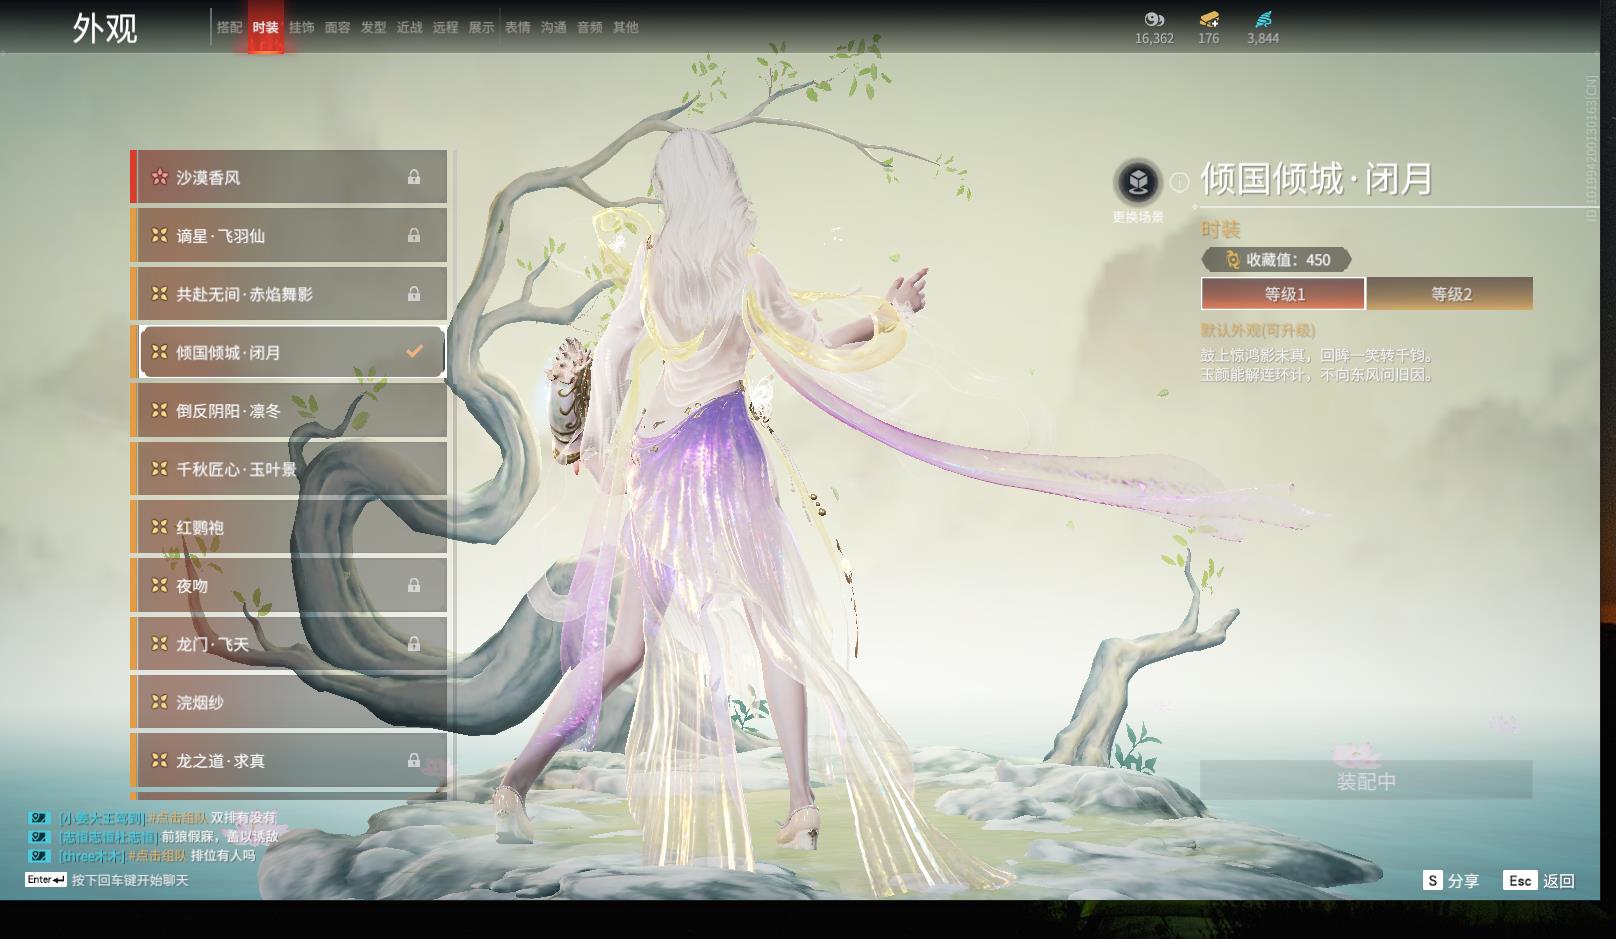Click the lock icon on 夜吻
This screenshot has width=1616, height=939.
(413, 586)
